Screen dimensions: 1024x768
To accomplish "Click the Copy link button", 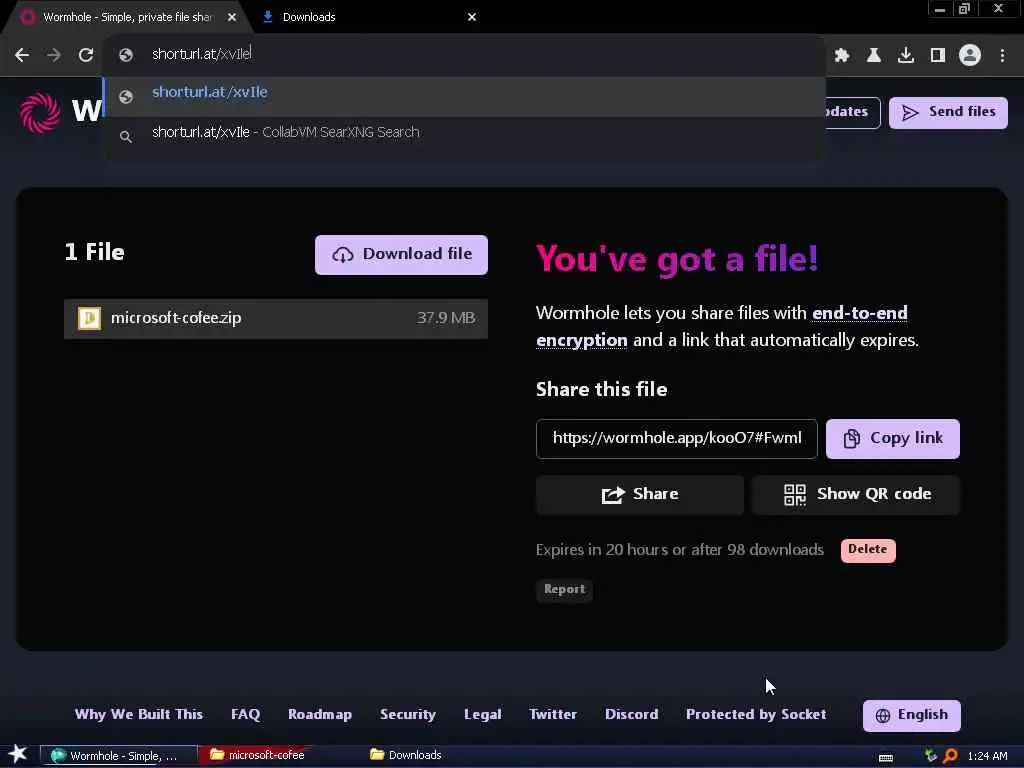I will (x=893, y=439).
